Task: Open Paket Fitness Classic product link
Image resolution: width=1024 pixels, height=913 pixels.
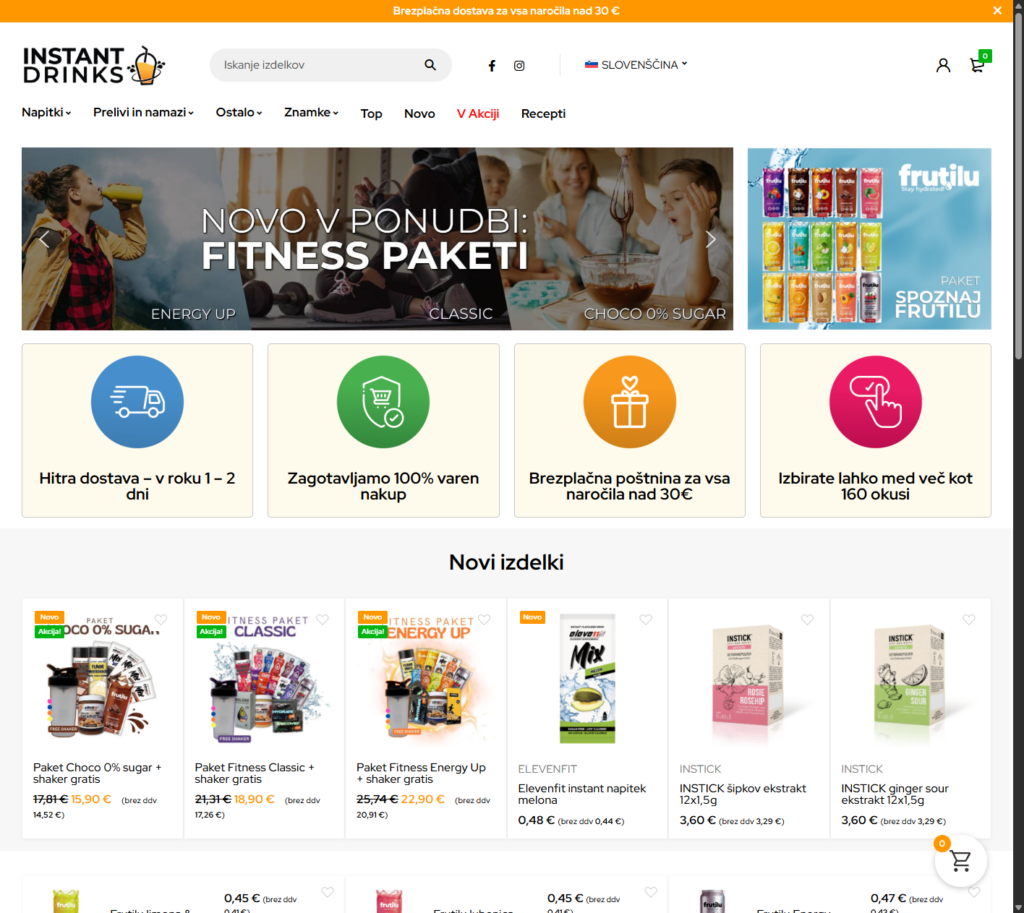Action: [x=254, y=773]
